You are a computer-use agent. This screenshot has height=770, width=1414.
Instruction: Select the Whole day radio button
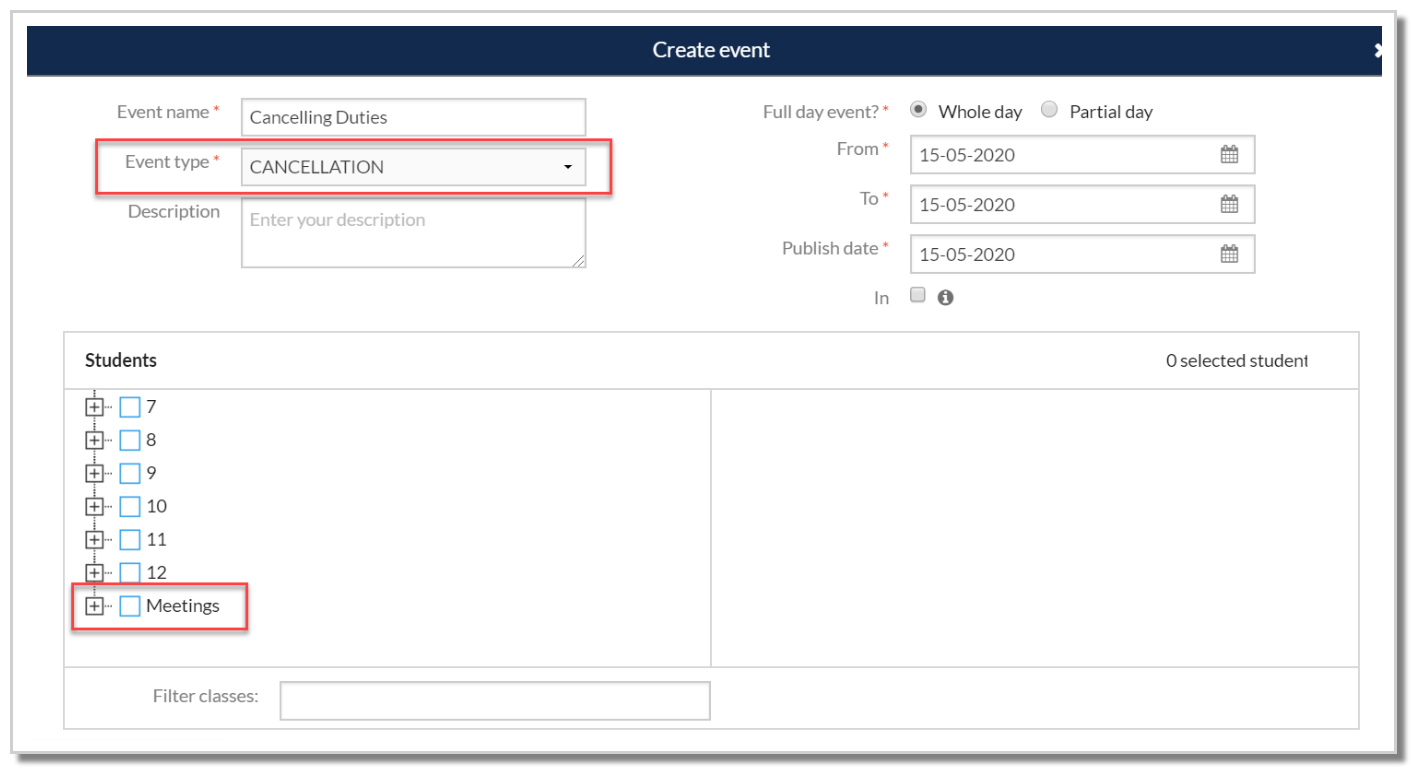coord(918,110)
